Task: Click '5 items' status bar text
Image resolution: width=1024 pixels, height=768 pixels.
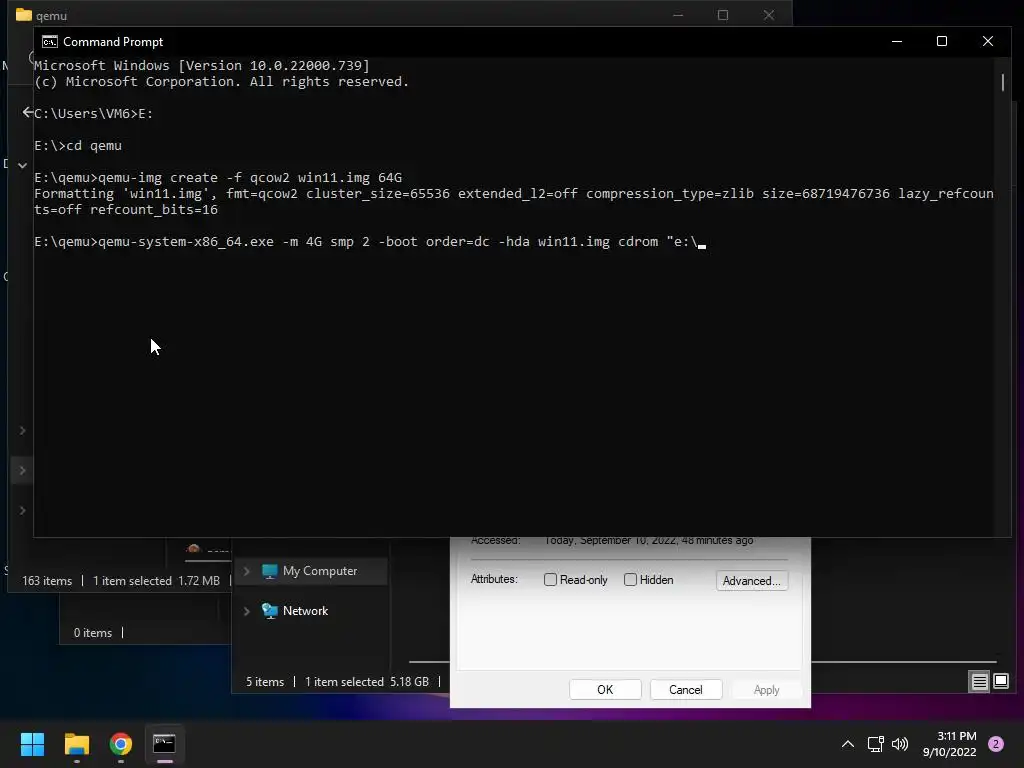Action: click(265, 682)
